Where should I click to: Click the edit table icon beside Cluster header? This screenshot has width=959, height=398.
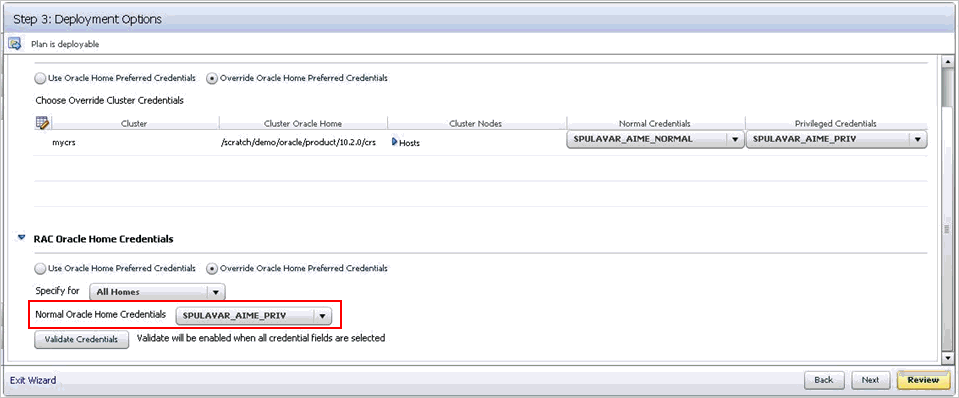coord(42,123)
